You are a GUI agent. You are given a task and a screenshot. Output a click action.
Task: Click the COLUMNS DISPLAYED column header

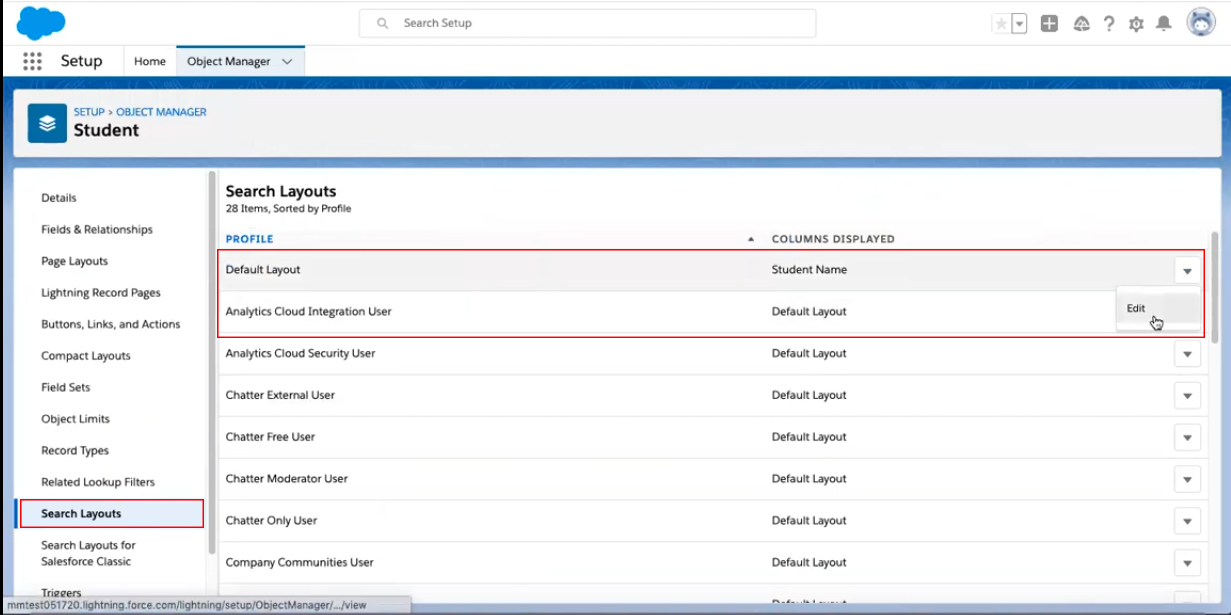pos(833,239)
